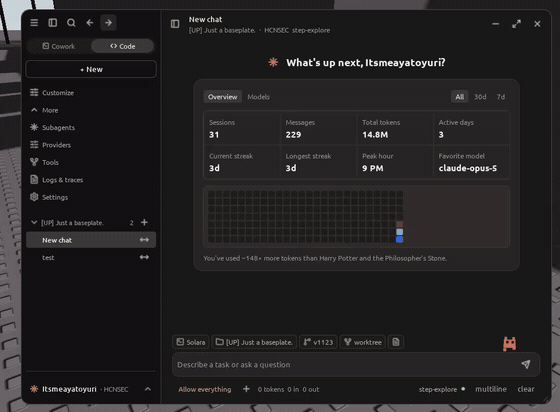Toggle the worktree chip
Viewport: 560px width, 412px height.
(x=363, y=342)
